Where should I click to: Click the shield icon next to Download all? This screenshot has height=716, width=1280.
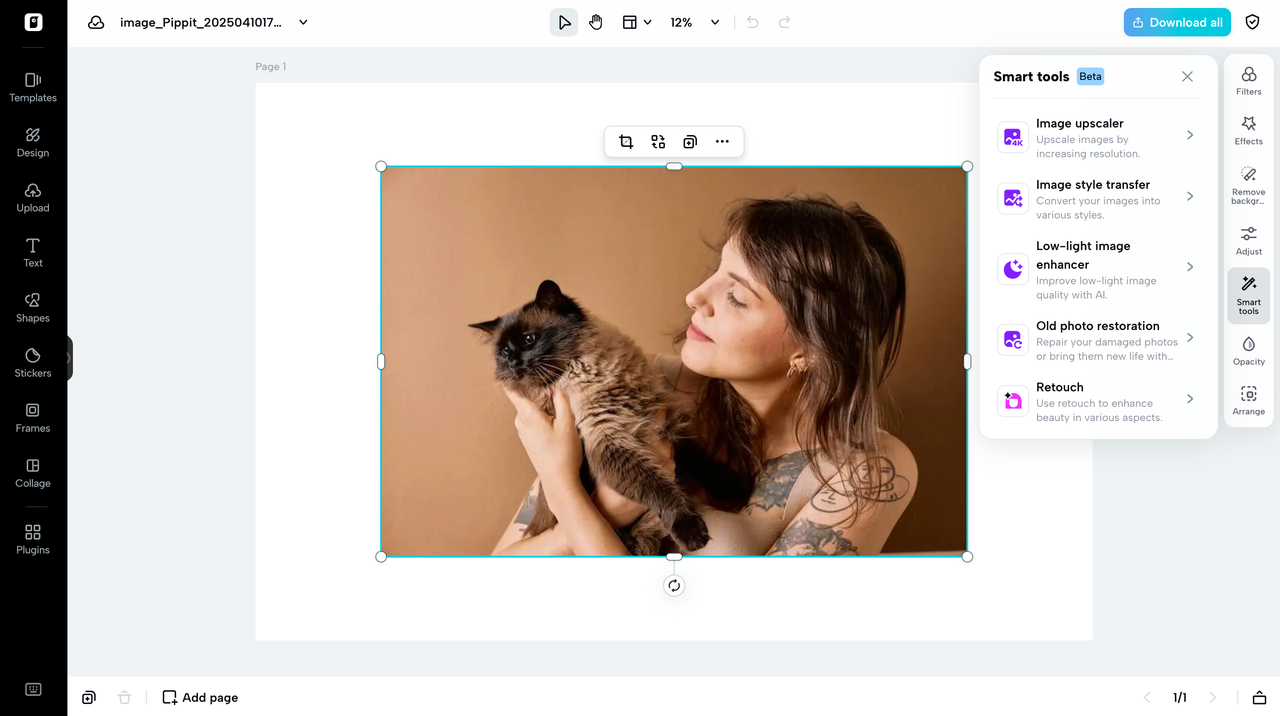coord(1252,22)
